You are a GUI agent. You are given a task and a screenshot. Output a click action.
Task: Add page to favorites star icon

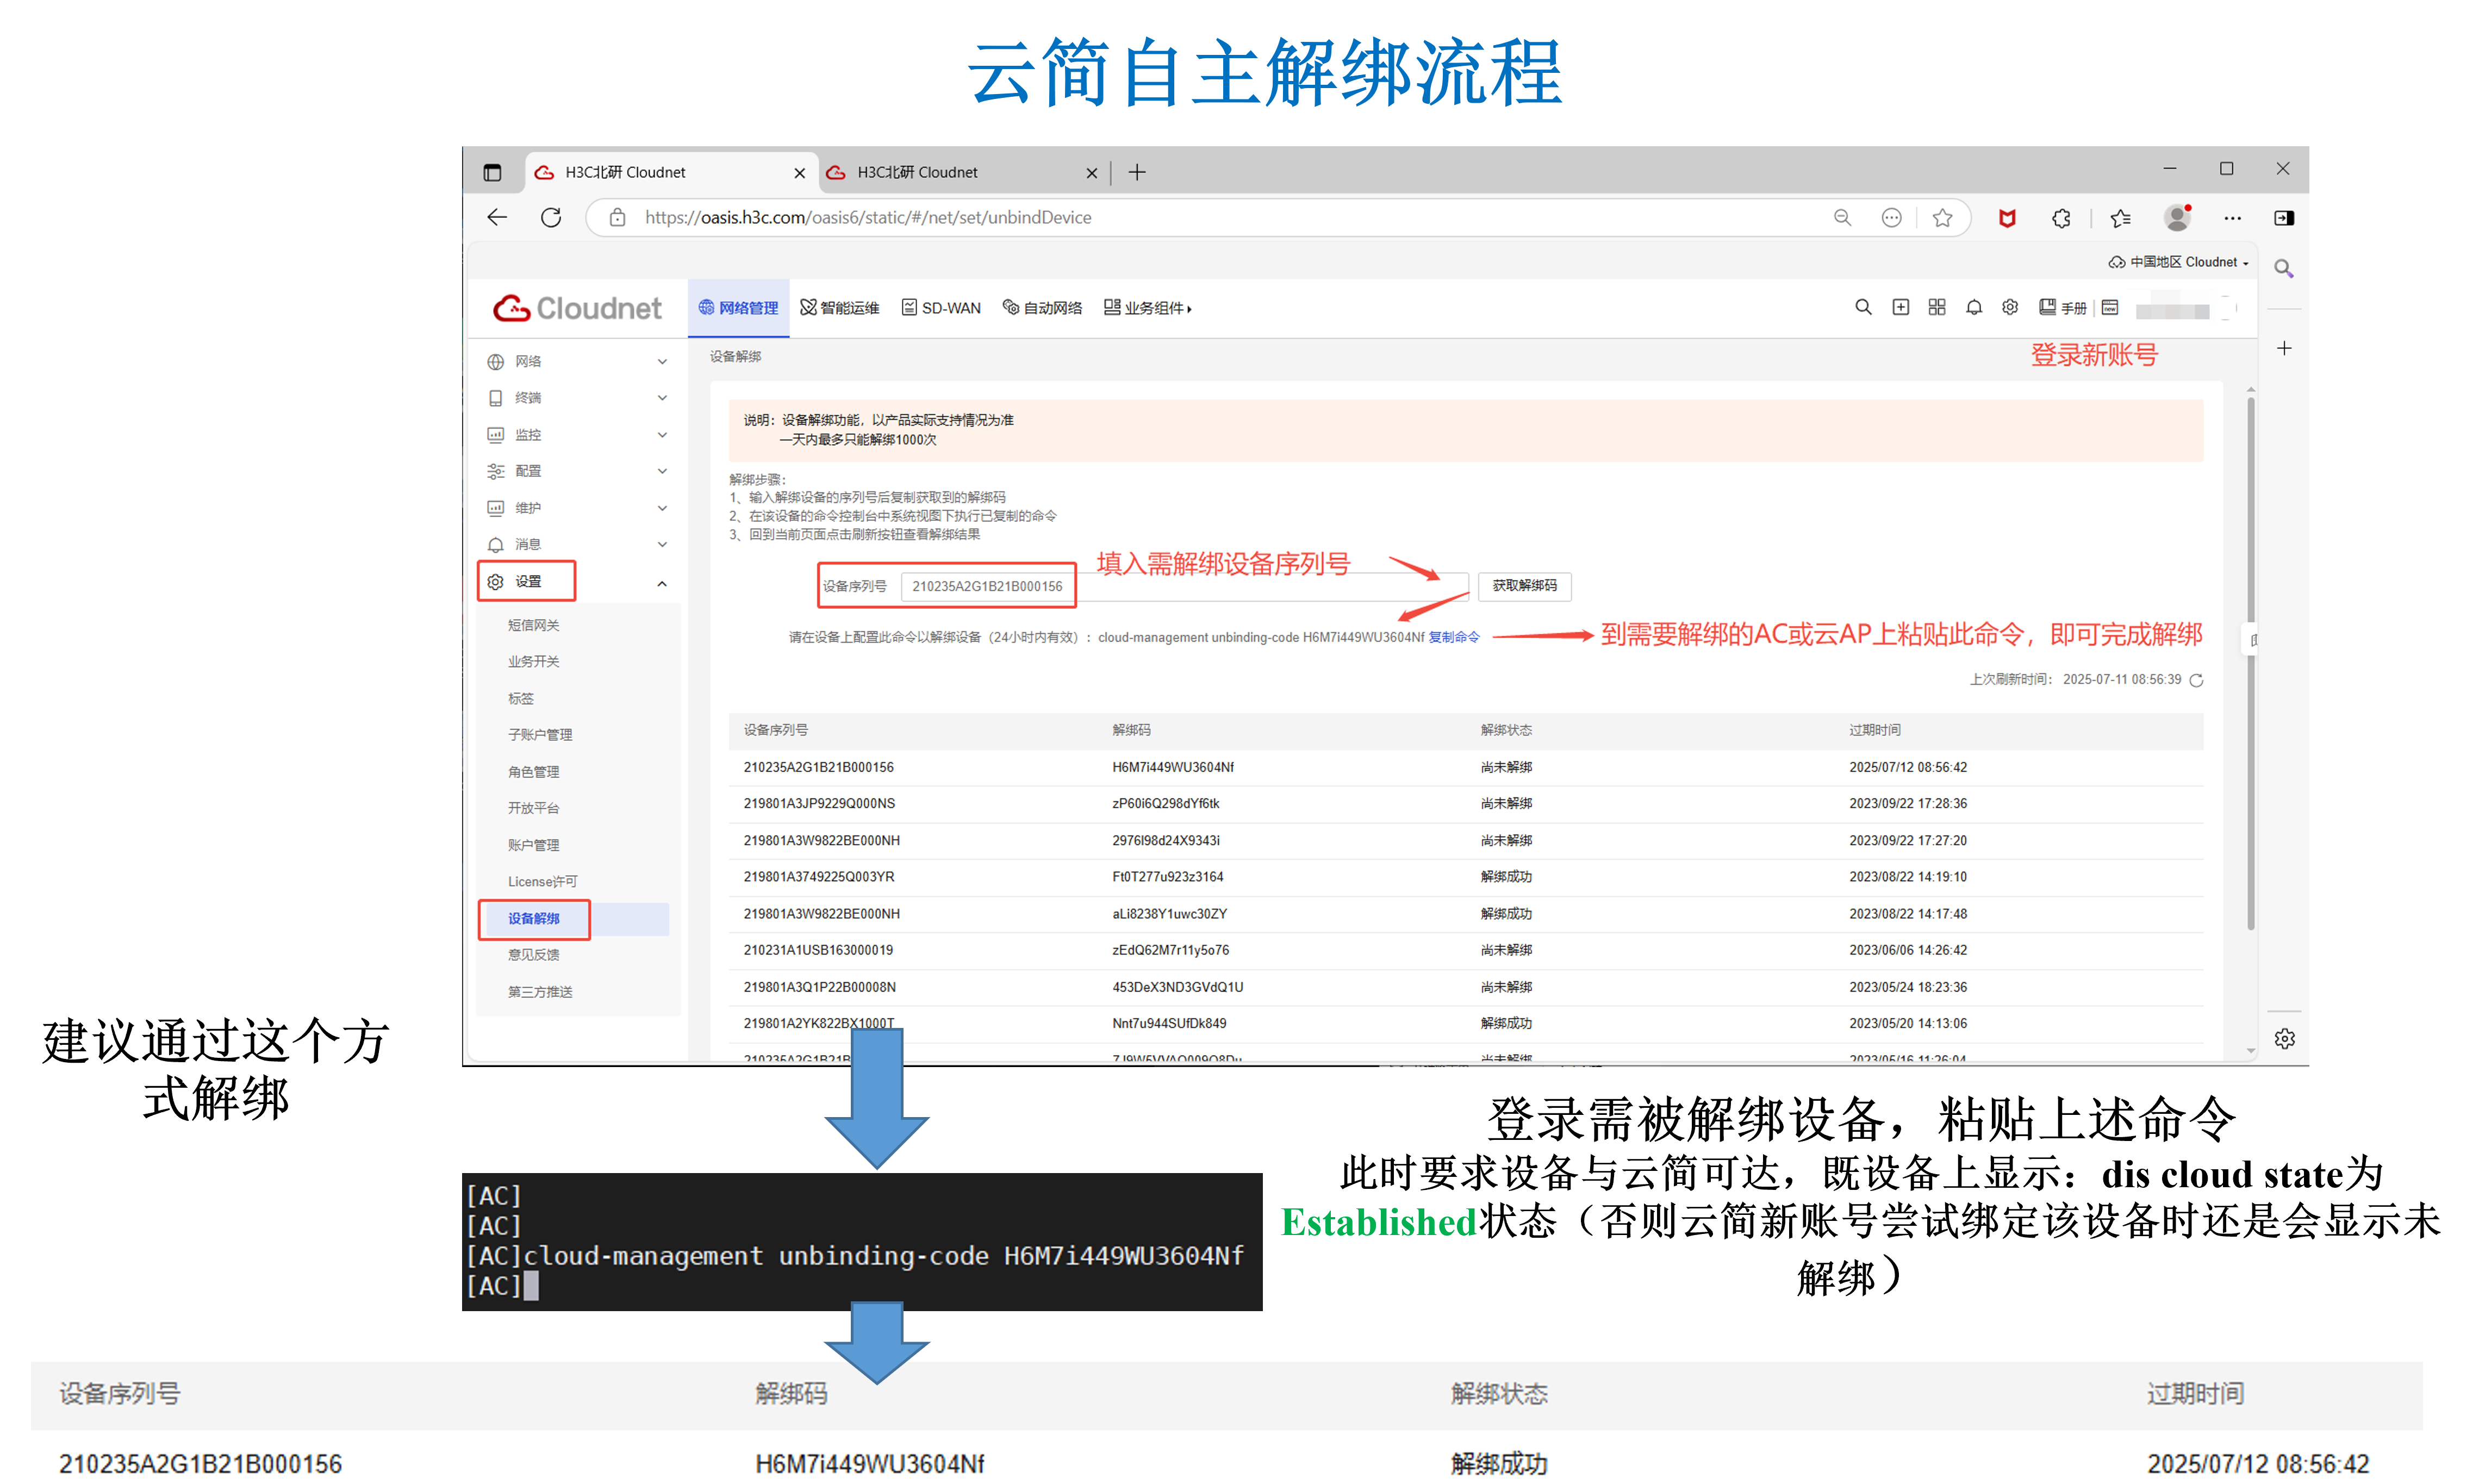(x=1942, y=217)
